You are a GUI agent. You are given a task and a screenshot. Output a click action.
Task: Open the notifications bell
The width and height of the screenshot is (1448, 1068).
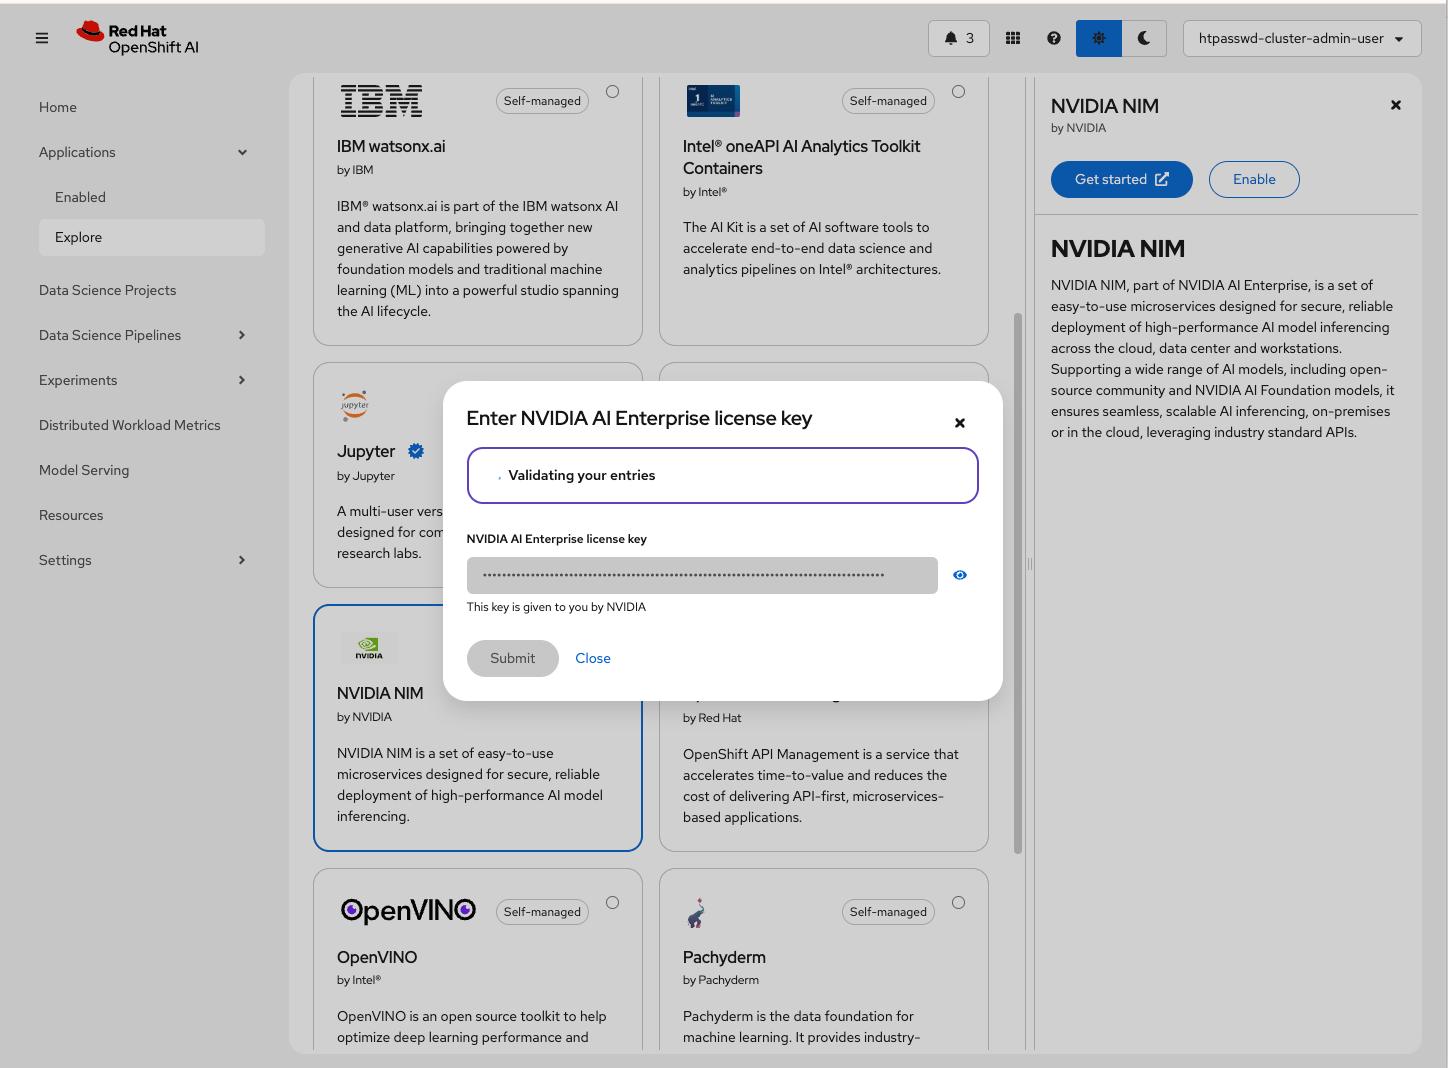tap(958, 38)
